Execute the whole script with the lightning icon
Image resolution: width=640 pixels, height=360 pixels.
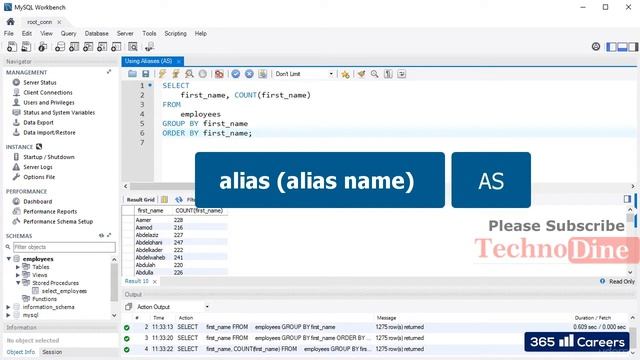pyautogui.click(x=162, y=74)
